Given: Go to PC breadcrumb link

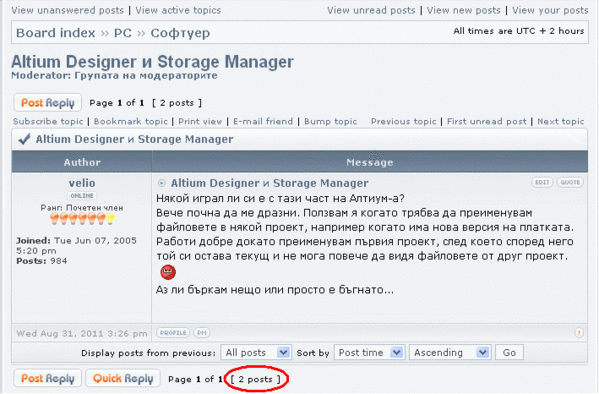Looking at the screenshot, I should tap(123, 33).
